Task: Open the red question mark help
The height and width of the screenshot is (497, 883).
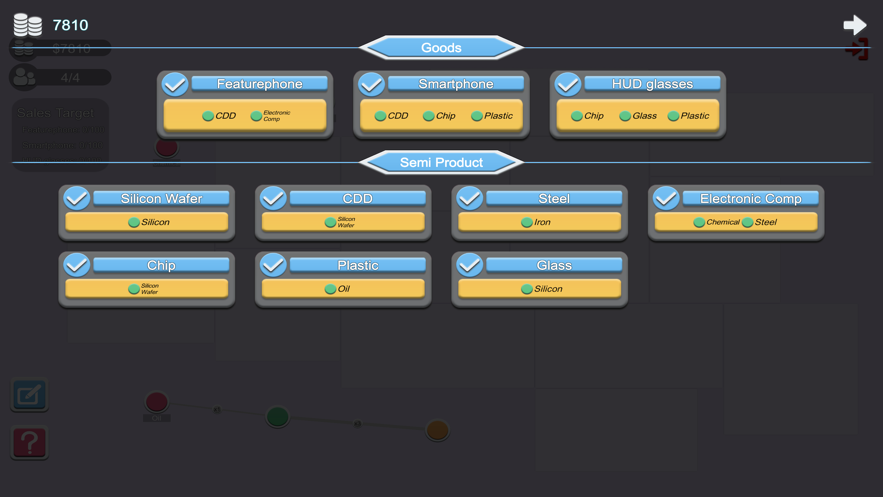Action: (x=29, y=442)
